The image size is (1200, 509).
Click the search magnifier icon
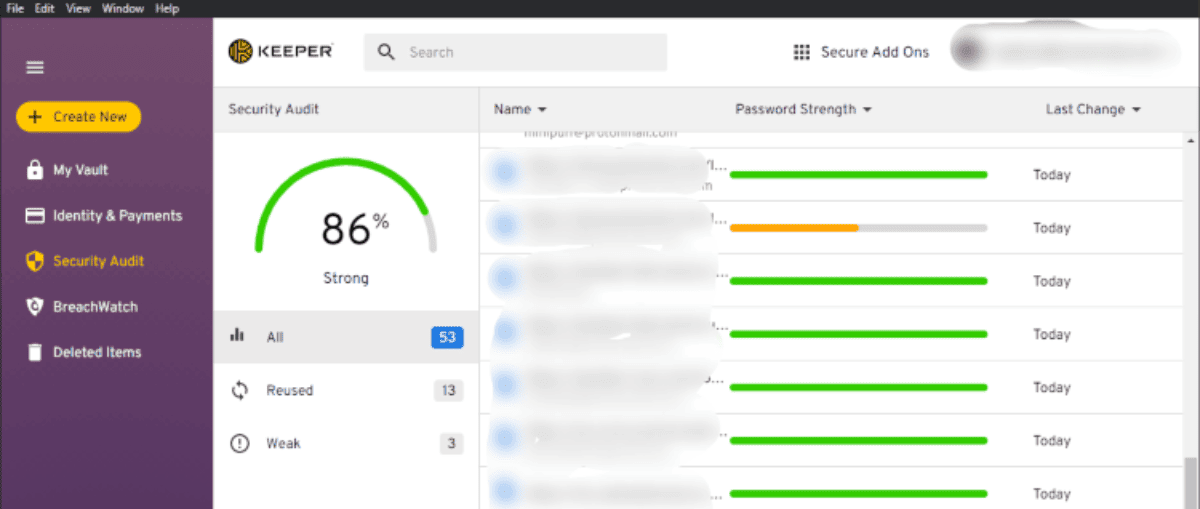pyautogui.click(x=387, y=52)
